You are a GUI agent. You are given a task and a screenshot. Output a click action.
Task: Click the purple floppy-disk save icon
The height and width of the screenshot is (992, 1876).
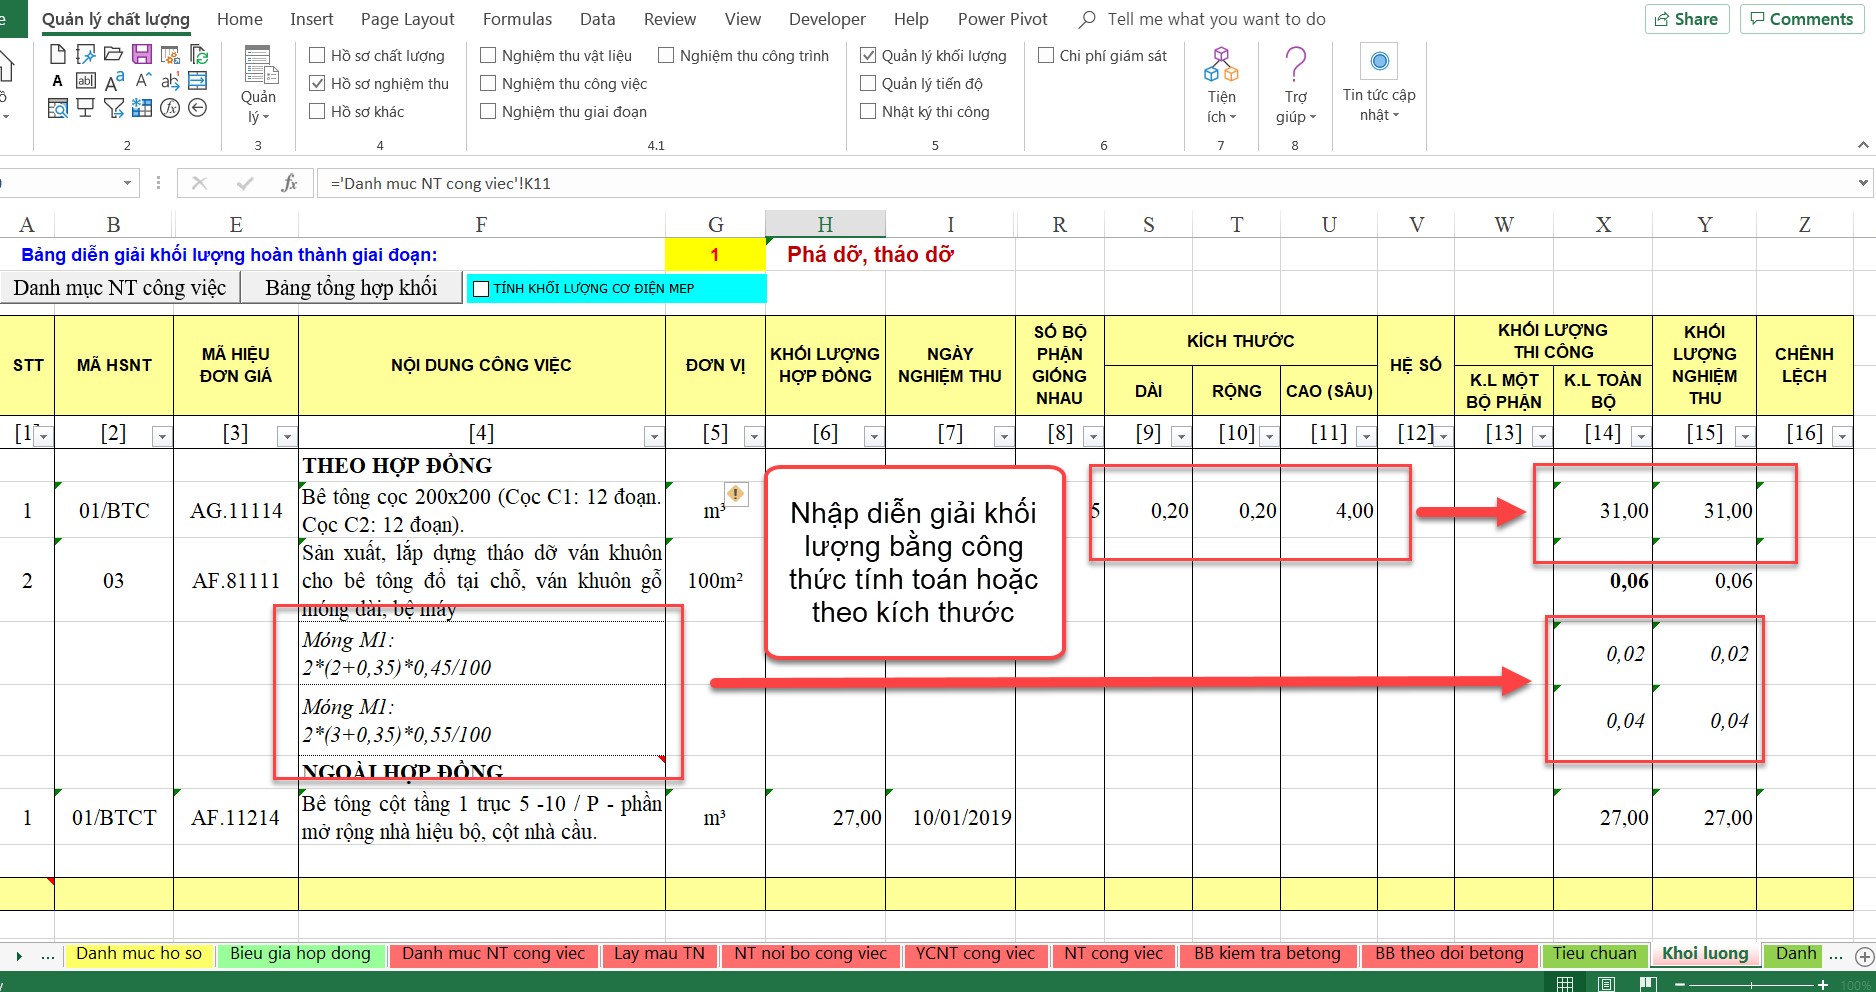click(x=142, y=54)
